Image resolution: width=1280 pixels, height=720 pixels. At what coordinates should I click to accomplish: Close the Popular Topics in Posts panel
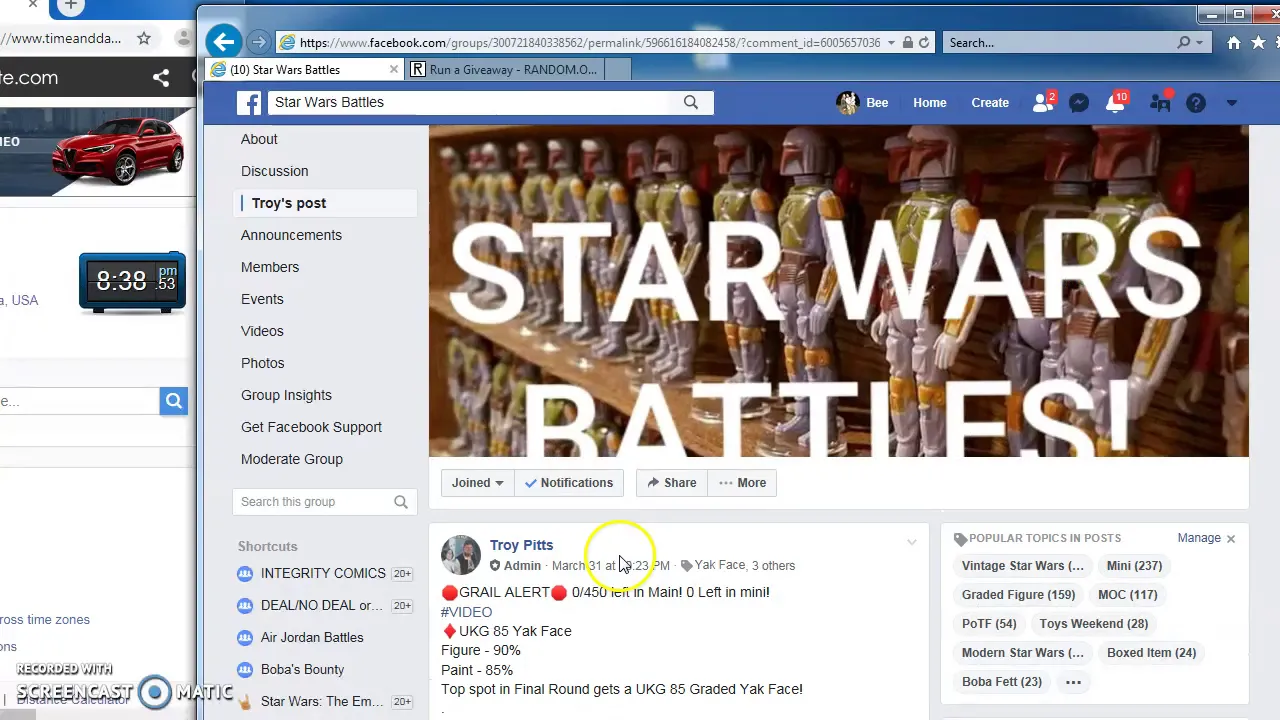[1231, 539]
